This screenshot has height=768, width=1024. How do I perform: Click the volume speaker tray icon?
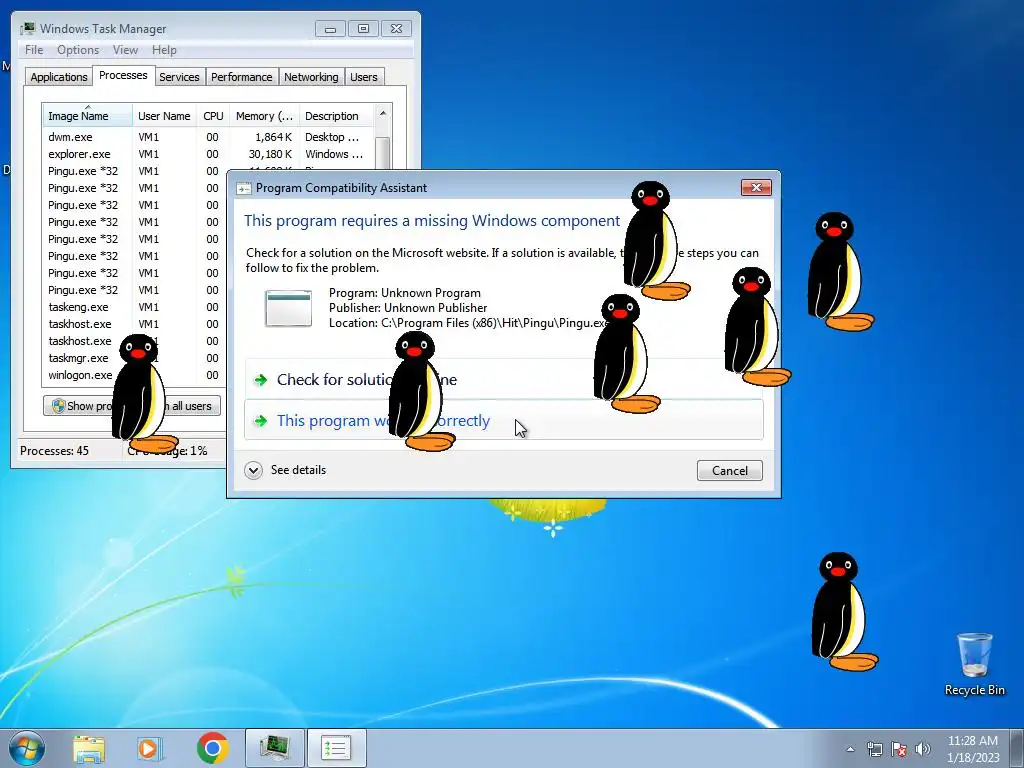coord(923,749)
